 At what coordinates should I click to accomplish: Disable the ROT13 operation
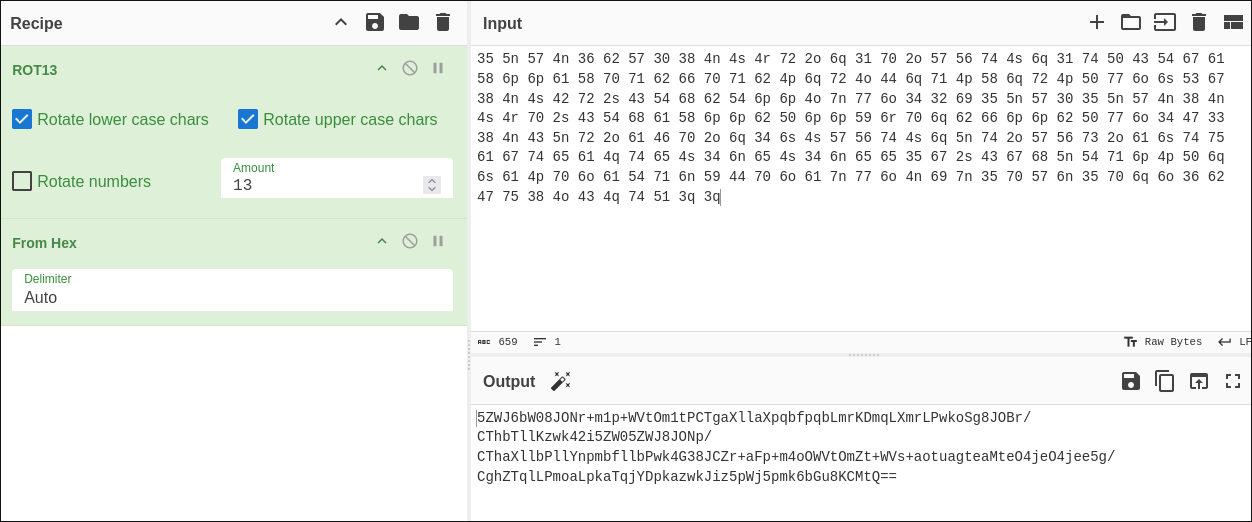click(410, 68)
